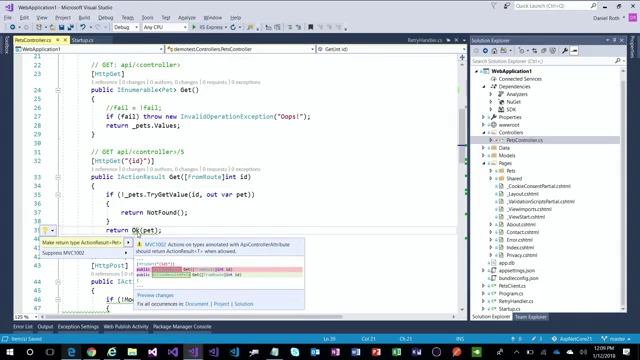
Task: Select Make return type ActionResult<Pet> quick action
Action: pos(82,242)
